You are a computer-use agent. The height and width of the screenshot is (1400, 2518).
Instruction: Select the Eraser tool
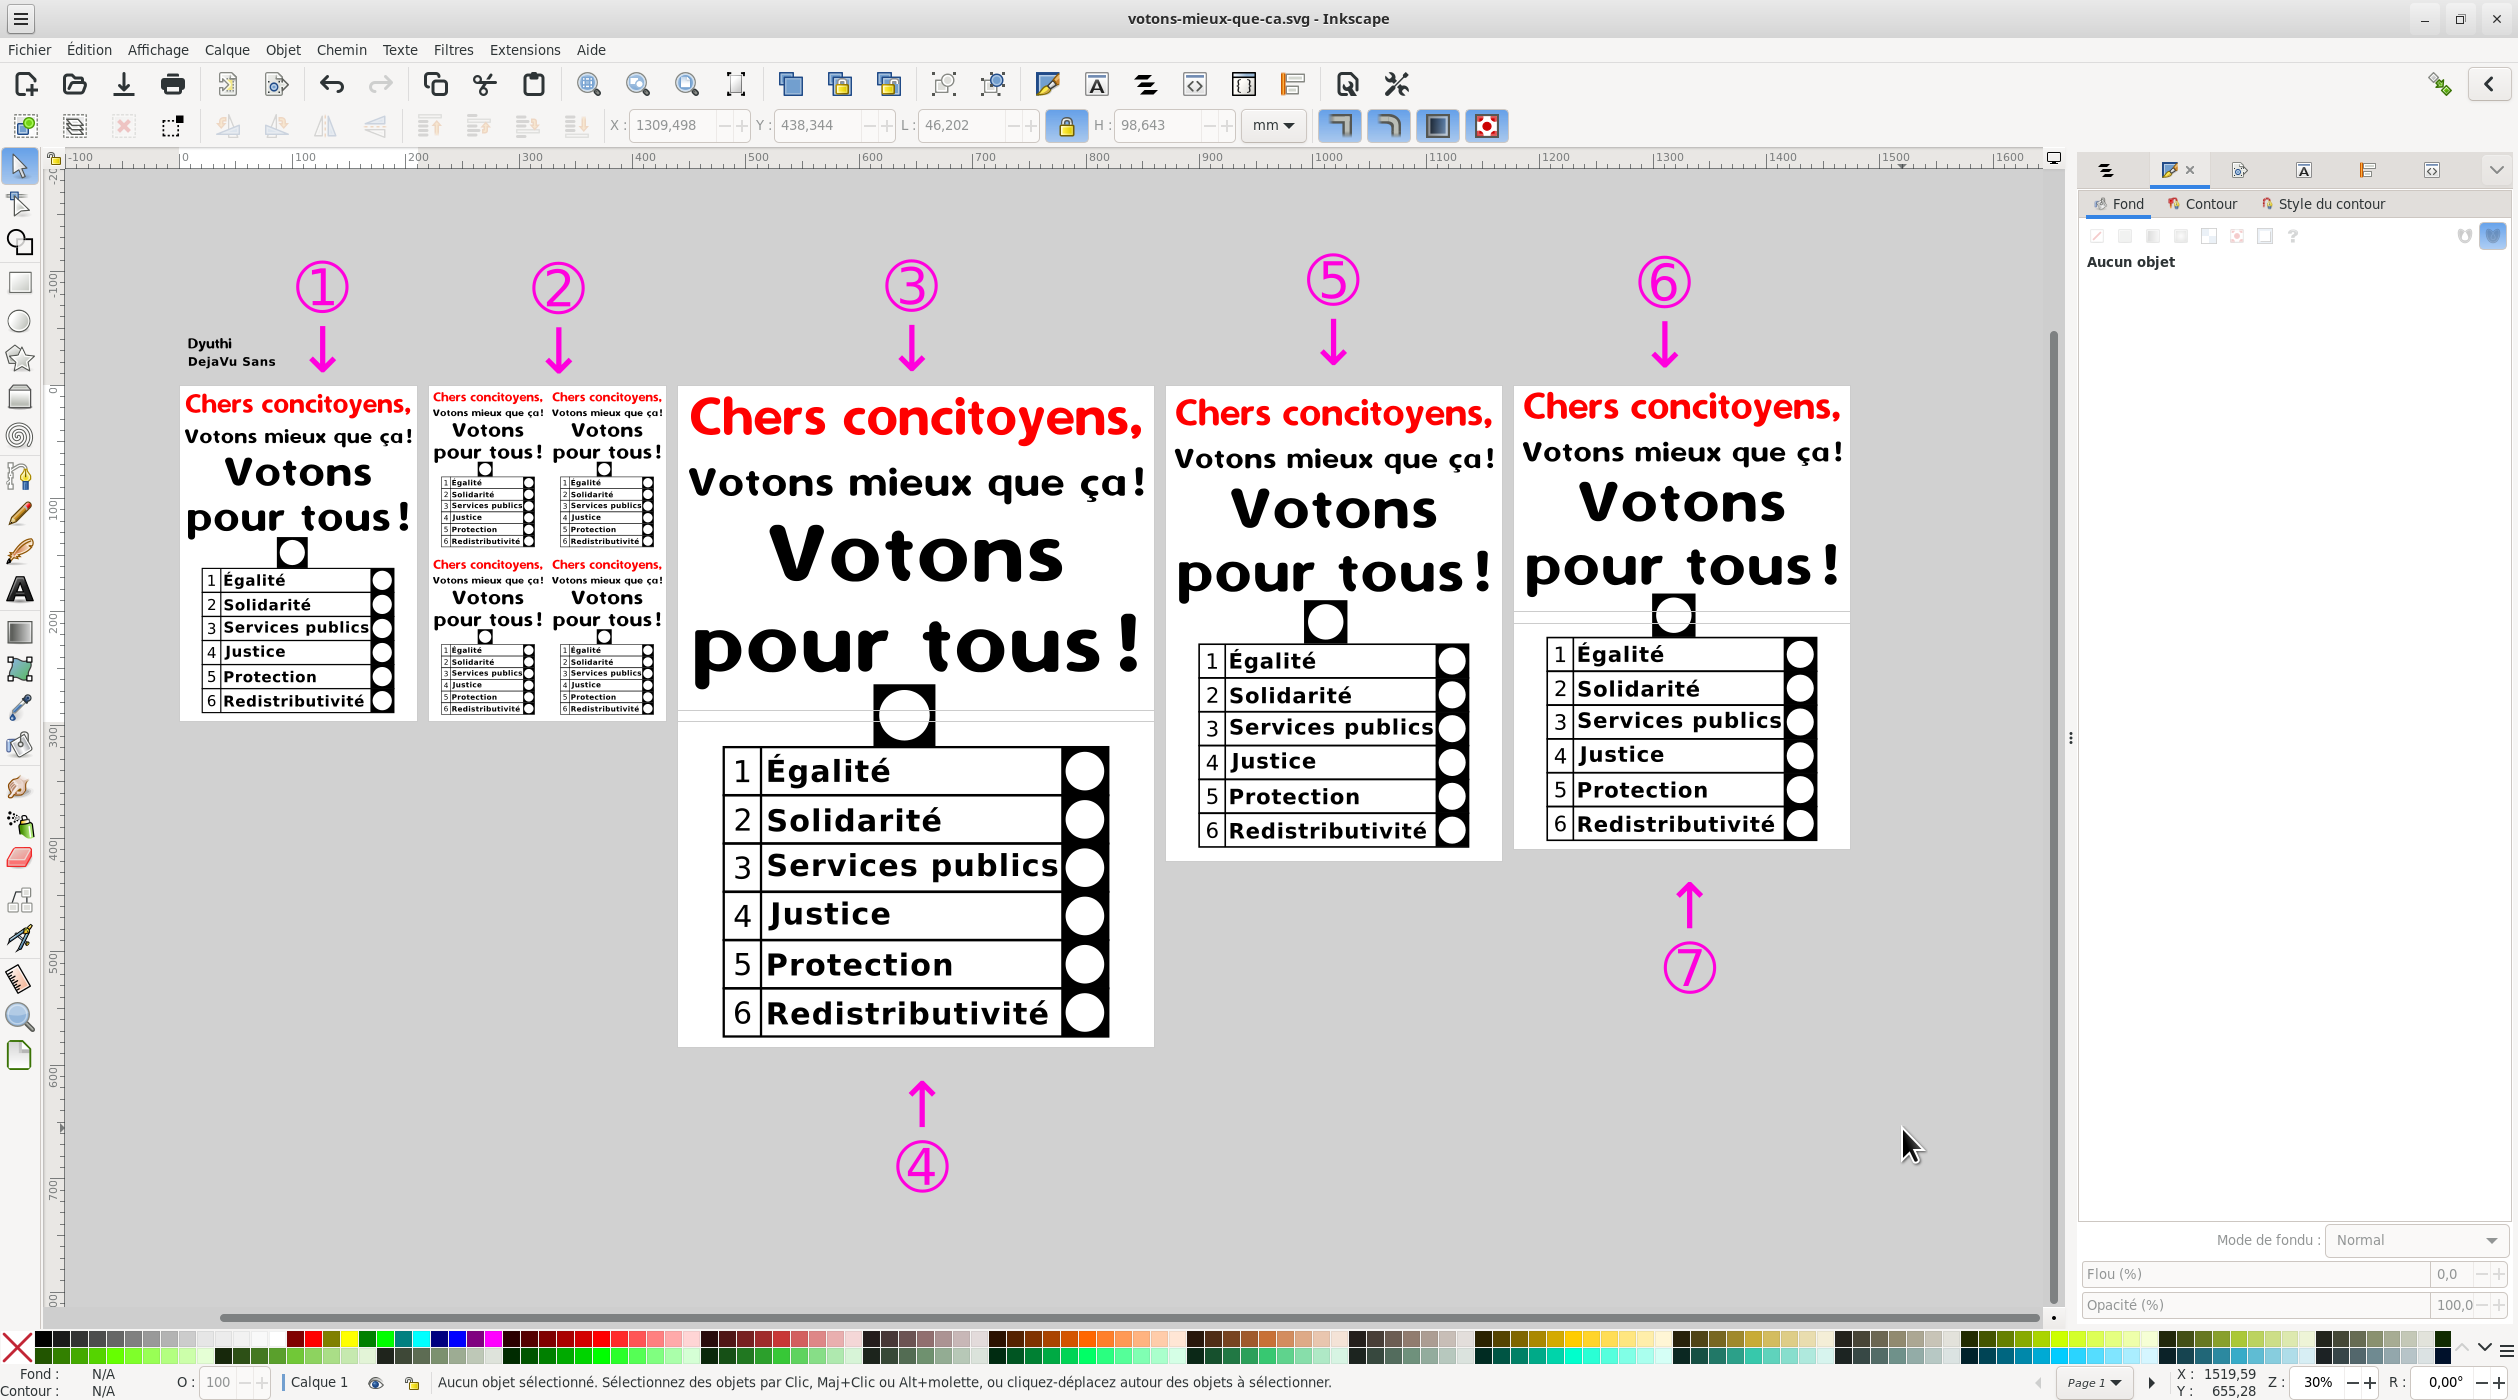coord(19,858)
